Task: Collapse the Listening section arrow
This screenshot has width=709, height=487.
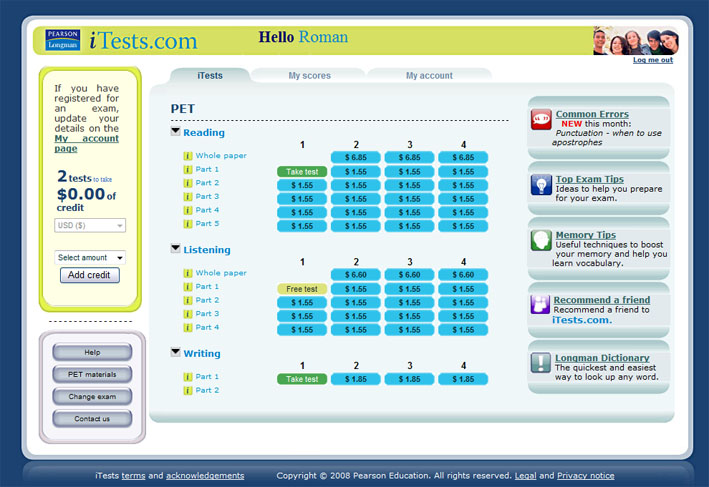Action: [x=176, y=249]
